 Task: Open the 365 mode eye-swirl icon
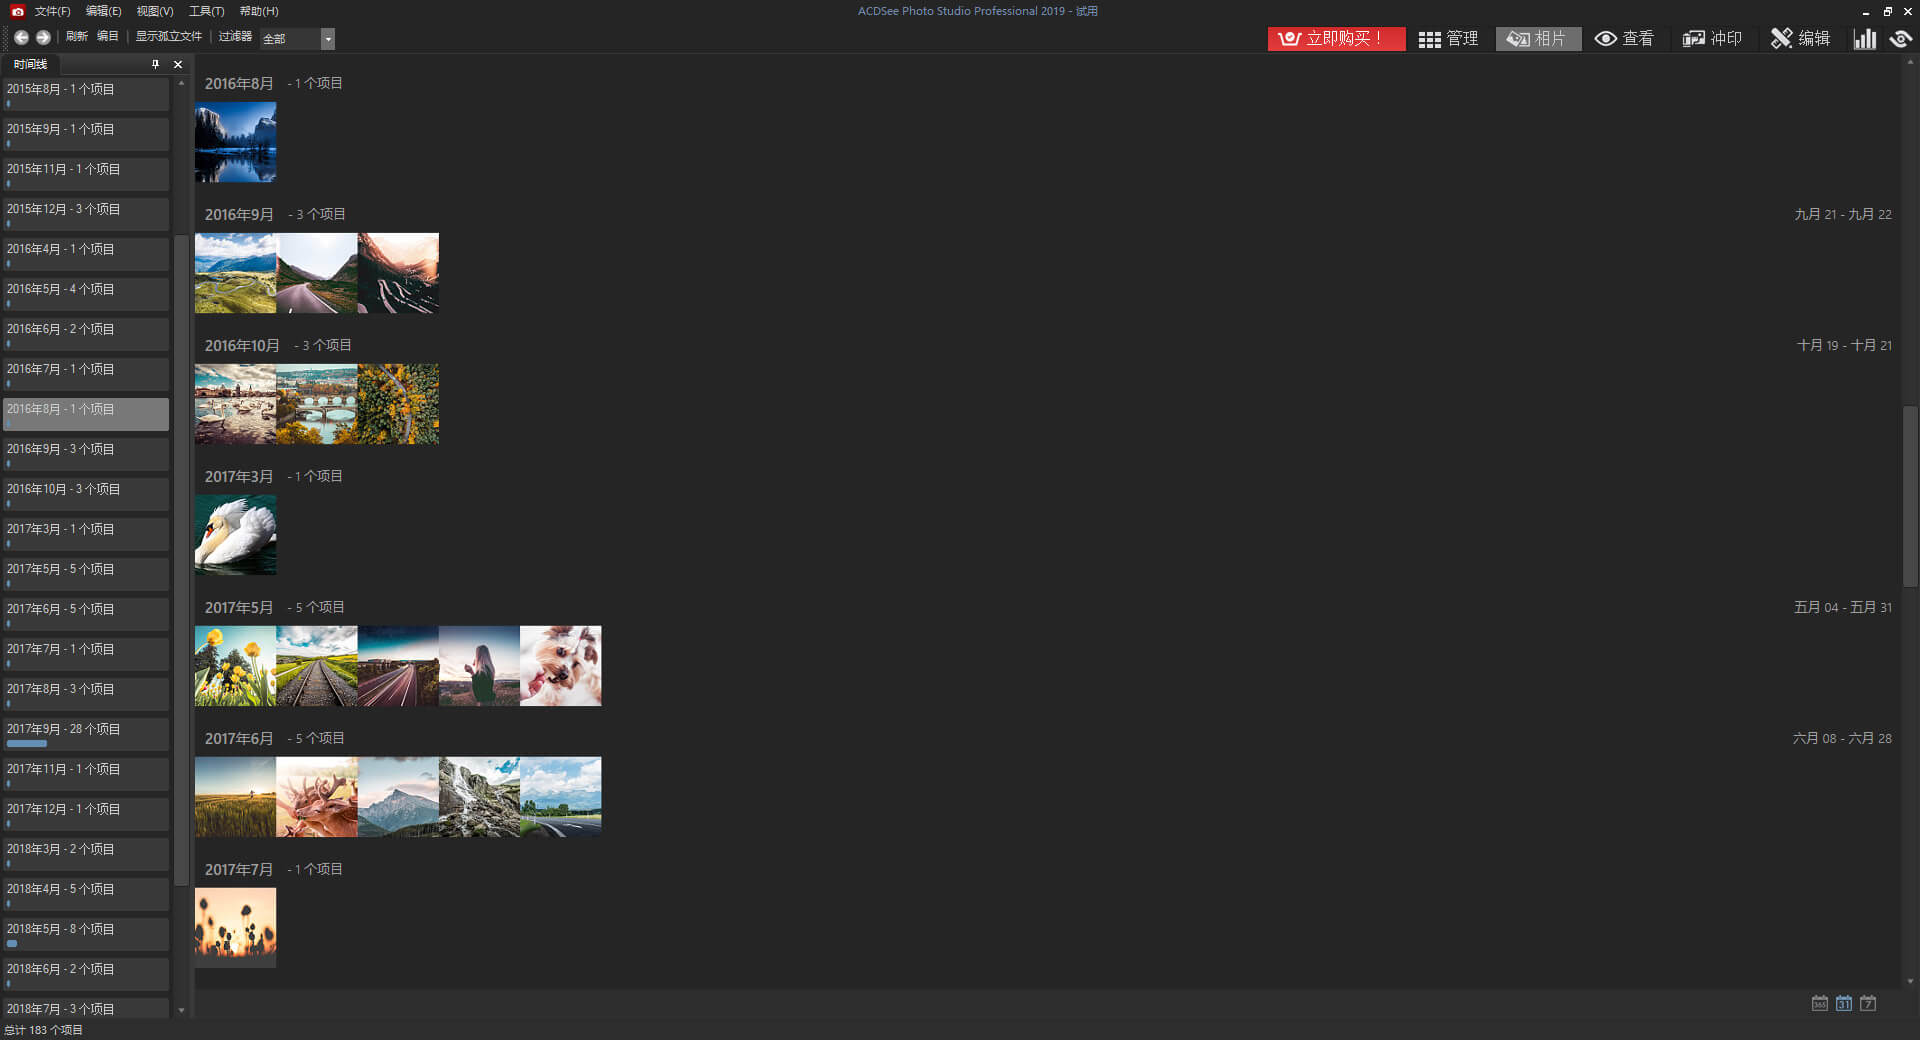[1901, 38]
